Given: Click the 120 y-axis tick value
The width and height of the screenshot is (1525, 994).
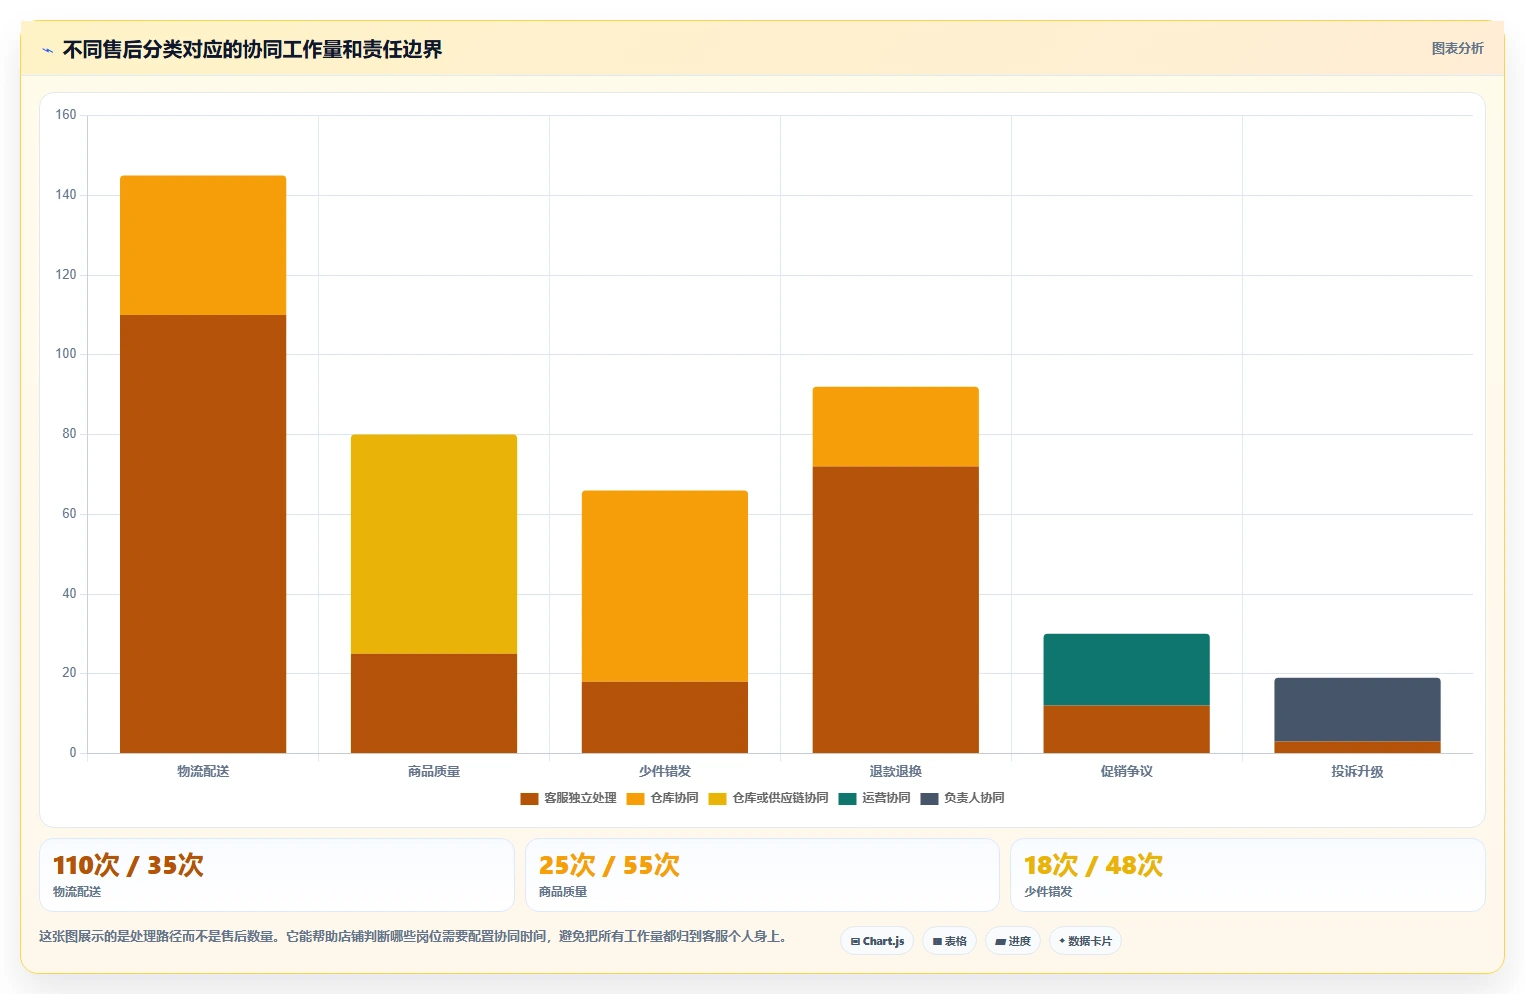Looking at the screenshot, I should coord(66,275).
